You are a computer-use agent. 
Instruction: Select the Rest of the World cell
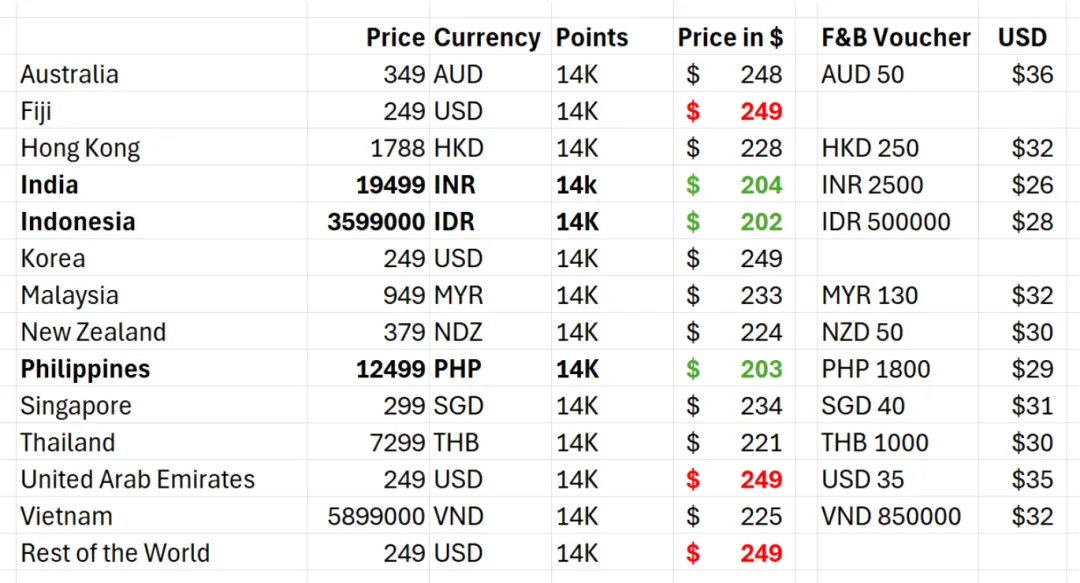point(115,553)
